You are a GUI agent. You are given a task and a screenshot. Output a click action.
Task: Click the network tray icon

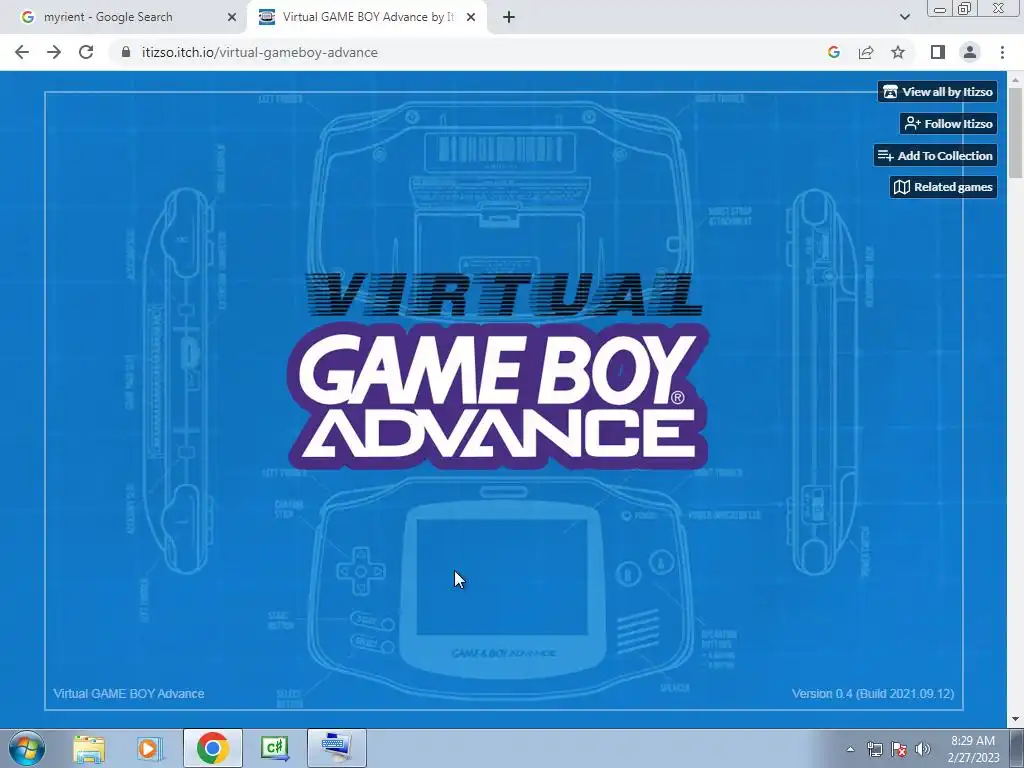tap(874, 749)
